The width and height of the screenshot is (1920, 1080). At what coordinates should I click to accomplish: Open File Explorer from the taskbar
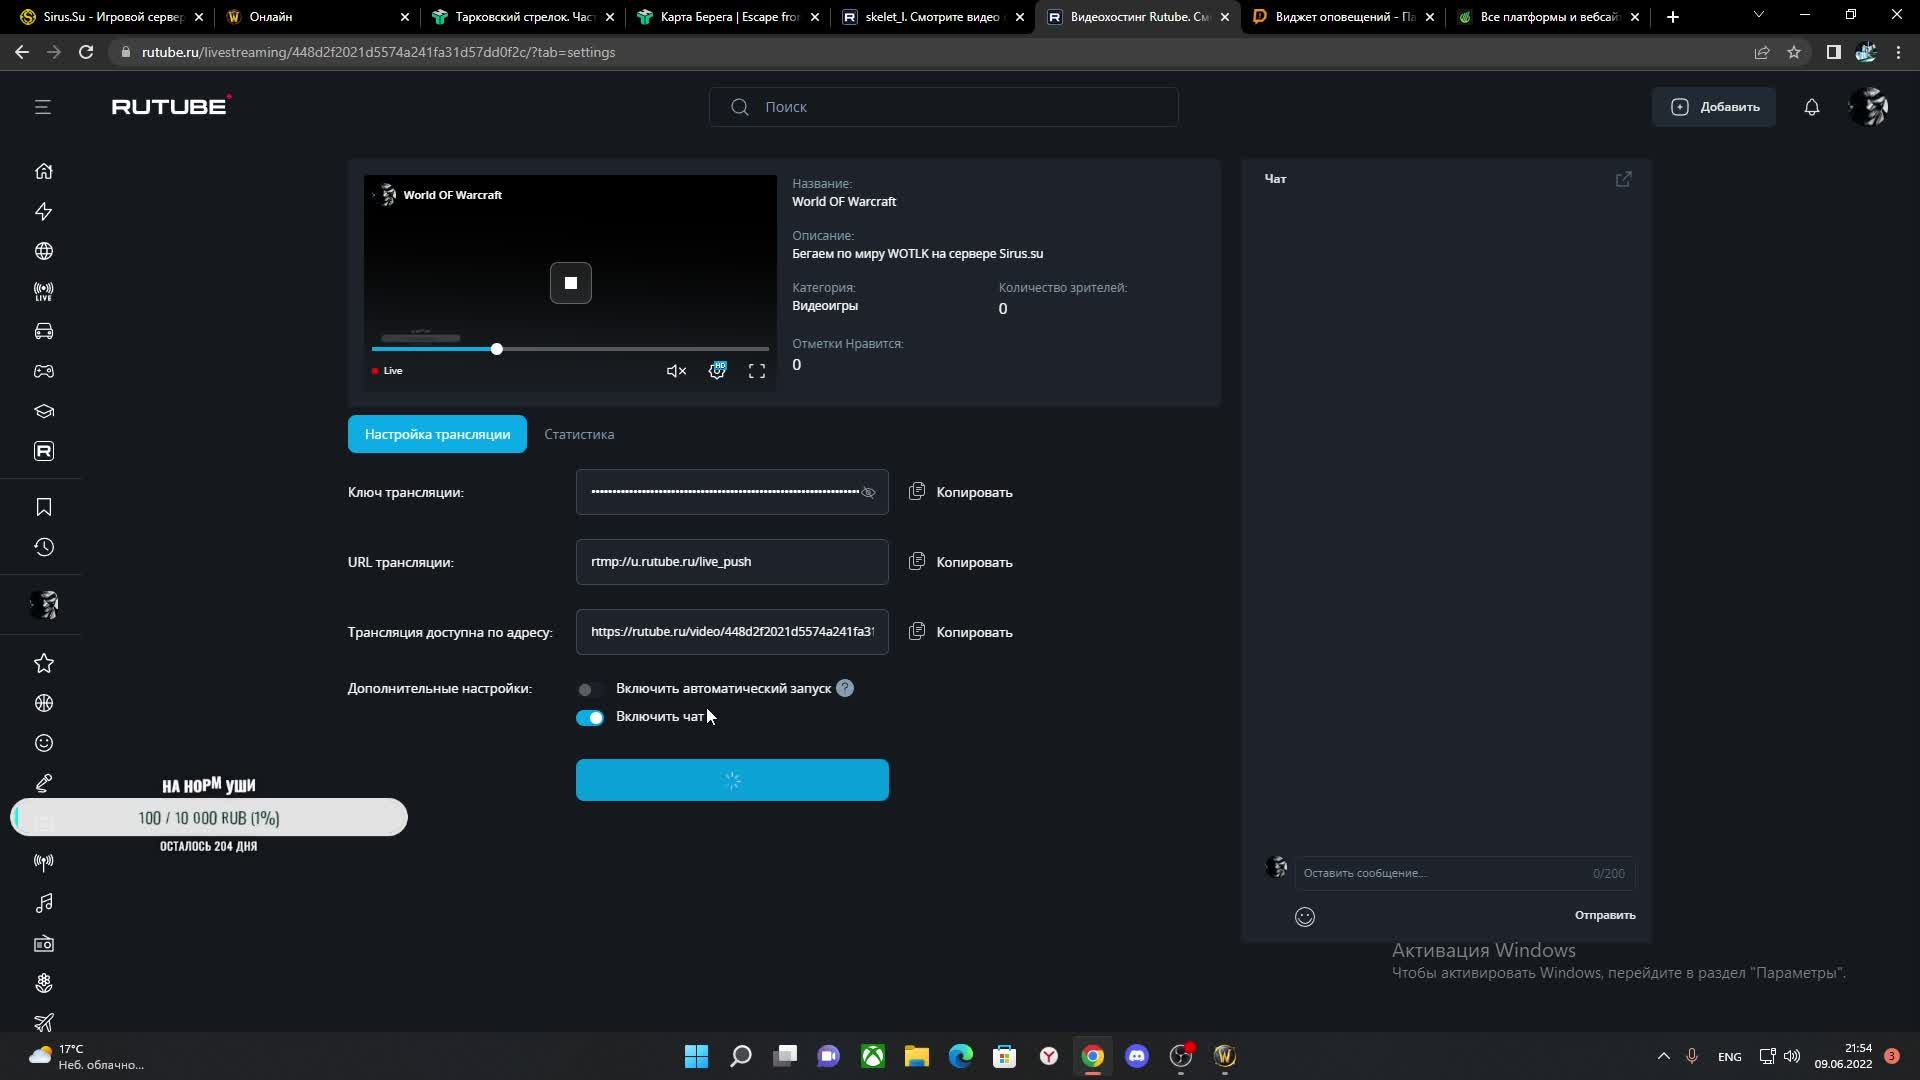pos(917,1056)
